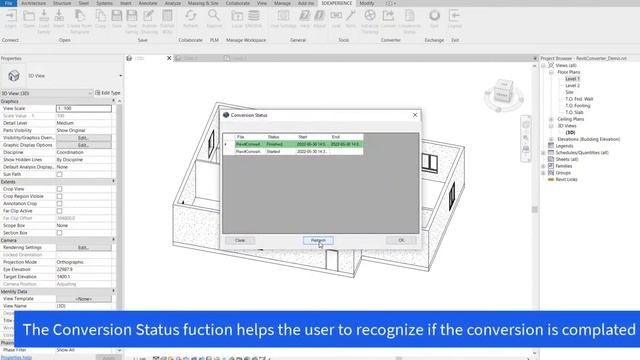Open the 3D View type selector dropdown

click(x=120, y=76)
